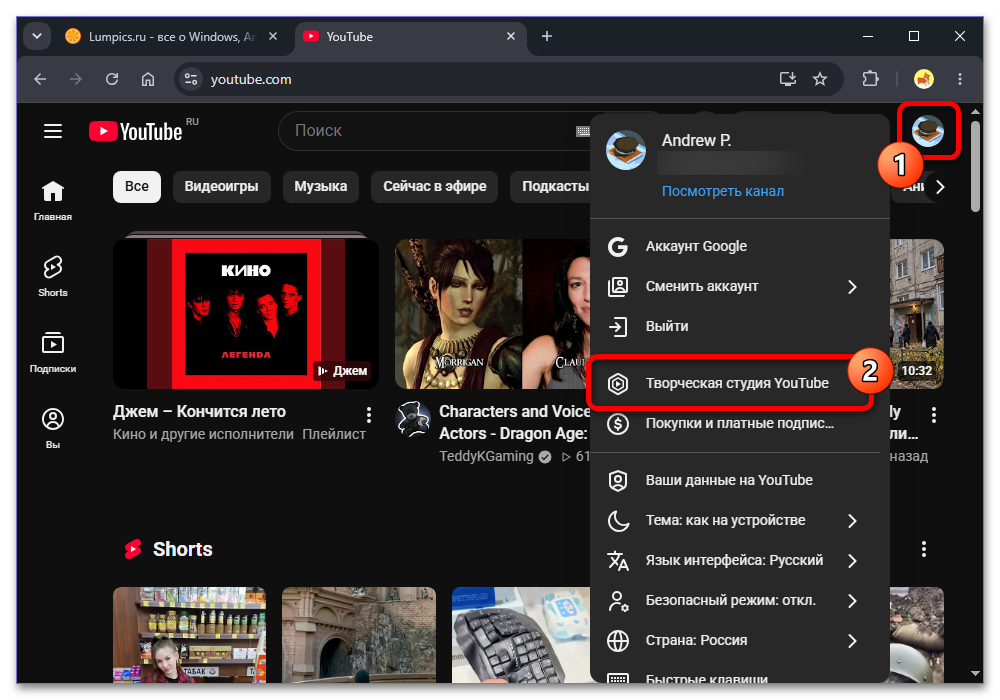Viewport: 1000px width, 700px height.
Task: Reload the current page
Action: 112,79
